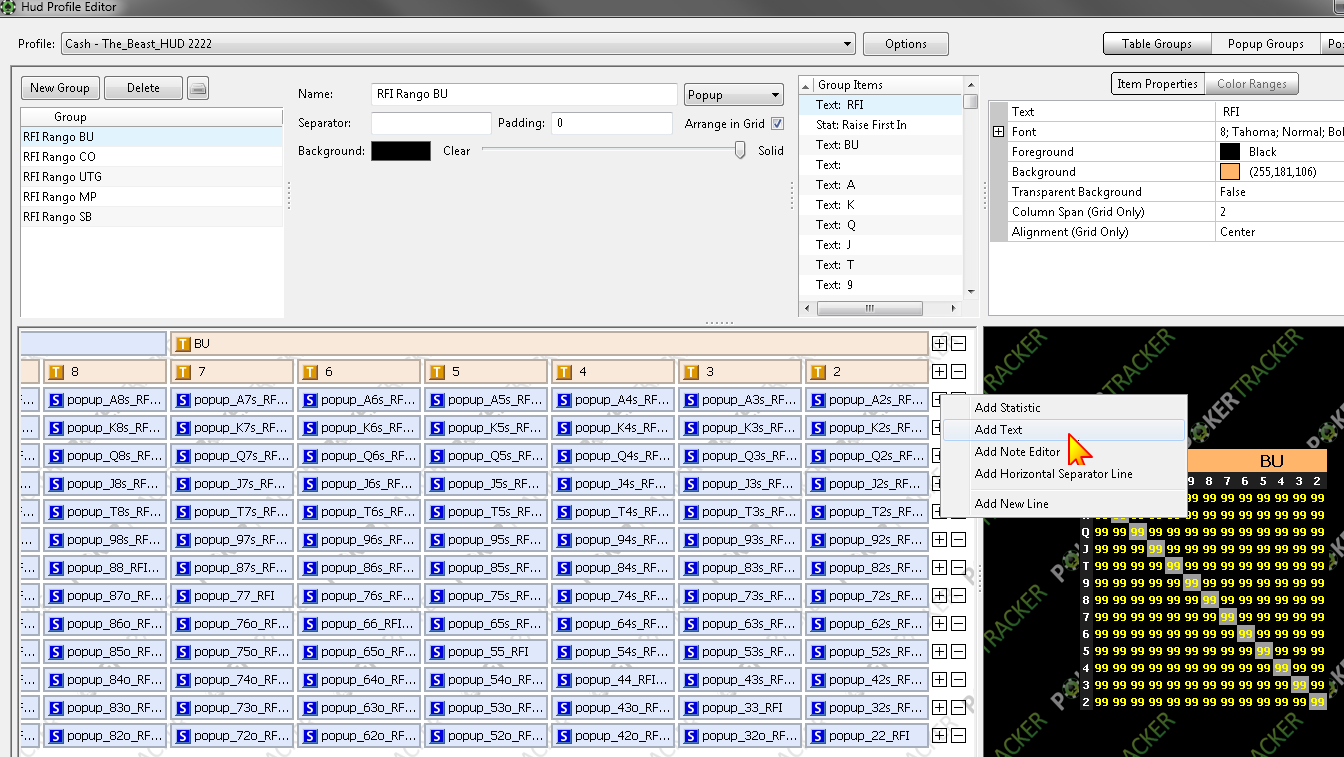Click the printer icon beside the Delete button
The height and width of the screenshot is (757, 1344).
pos(198,88)
